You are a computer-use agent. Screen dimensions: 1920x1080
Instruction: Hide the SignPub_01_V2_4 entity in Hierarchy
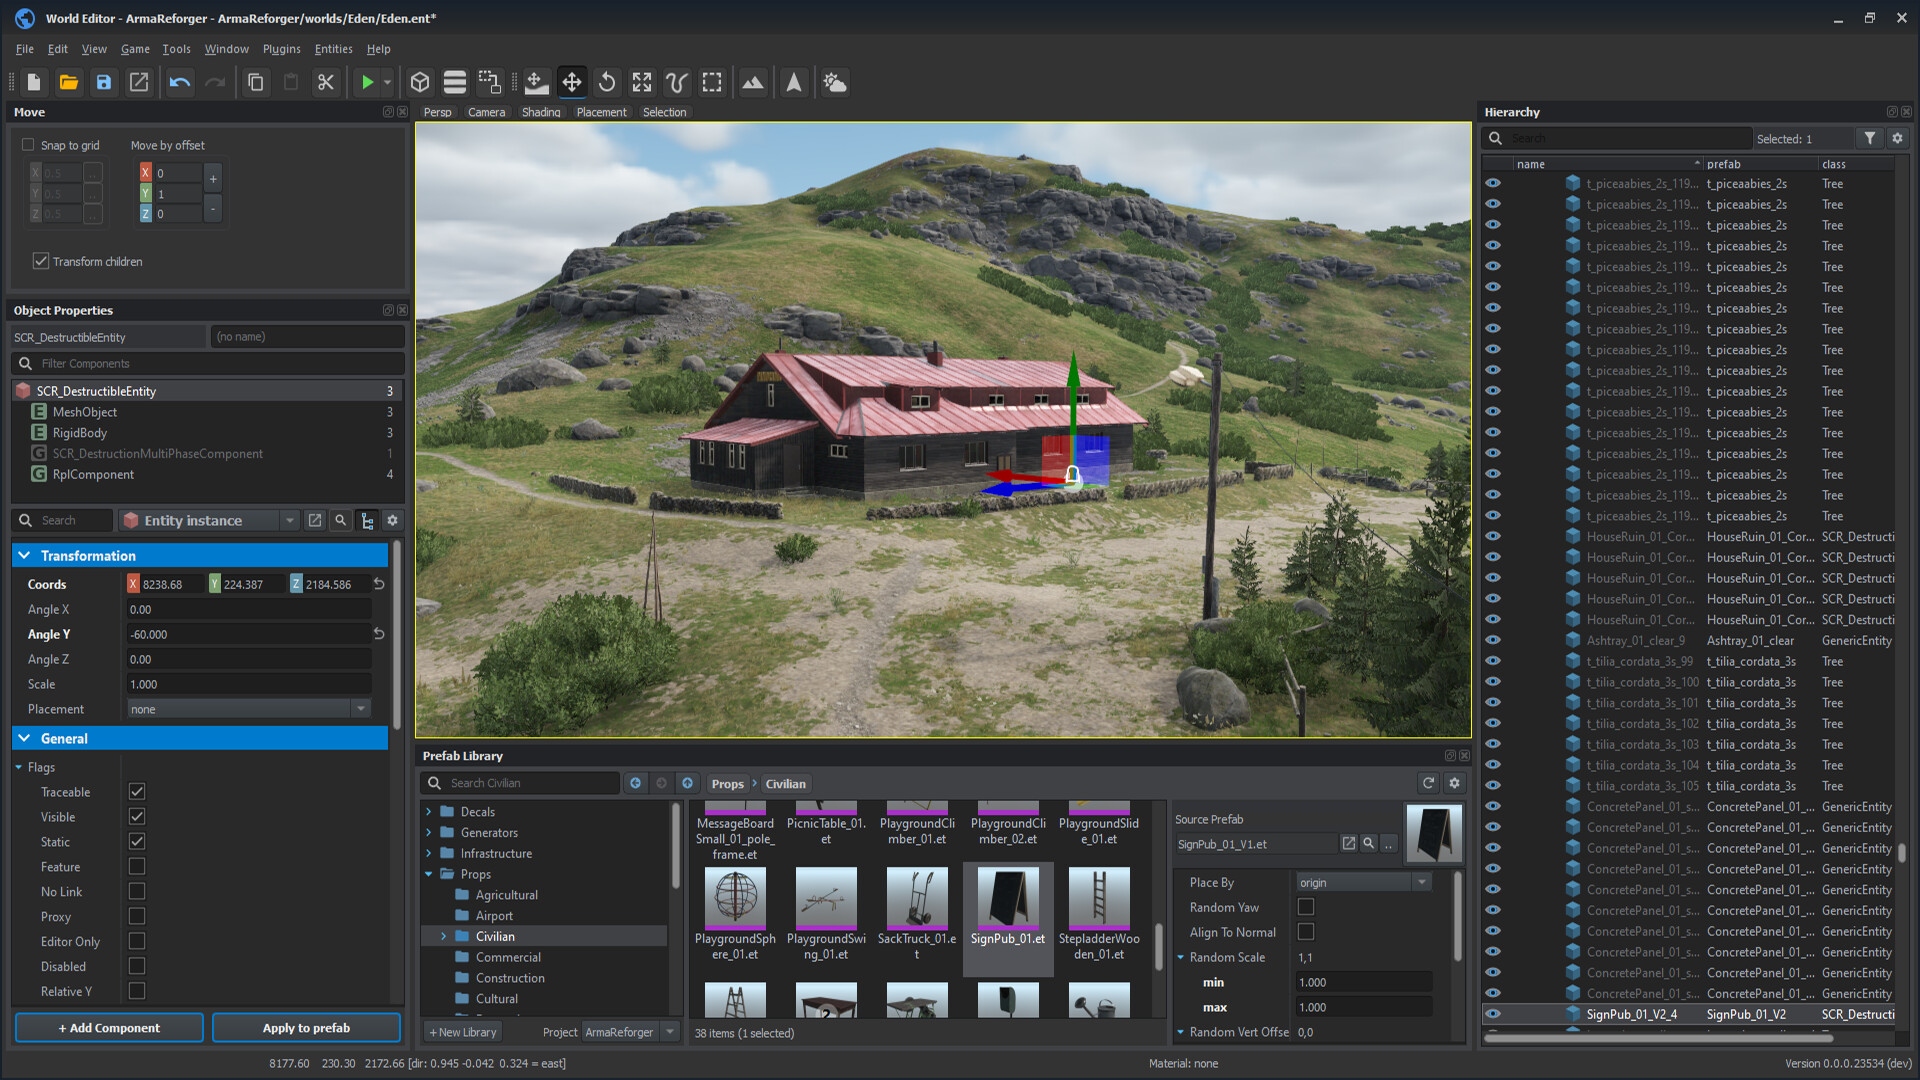(x=1493, y=1013)
